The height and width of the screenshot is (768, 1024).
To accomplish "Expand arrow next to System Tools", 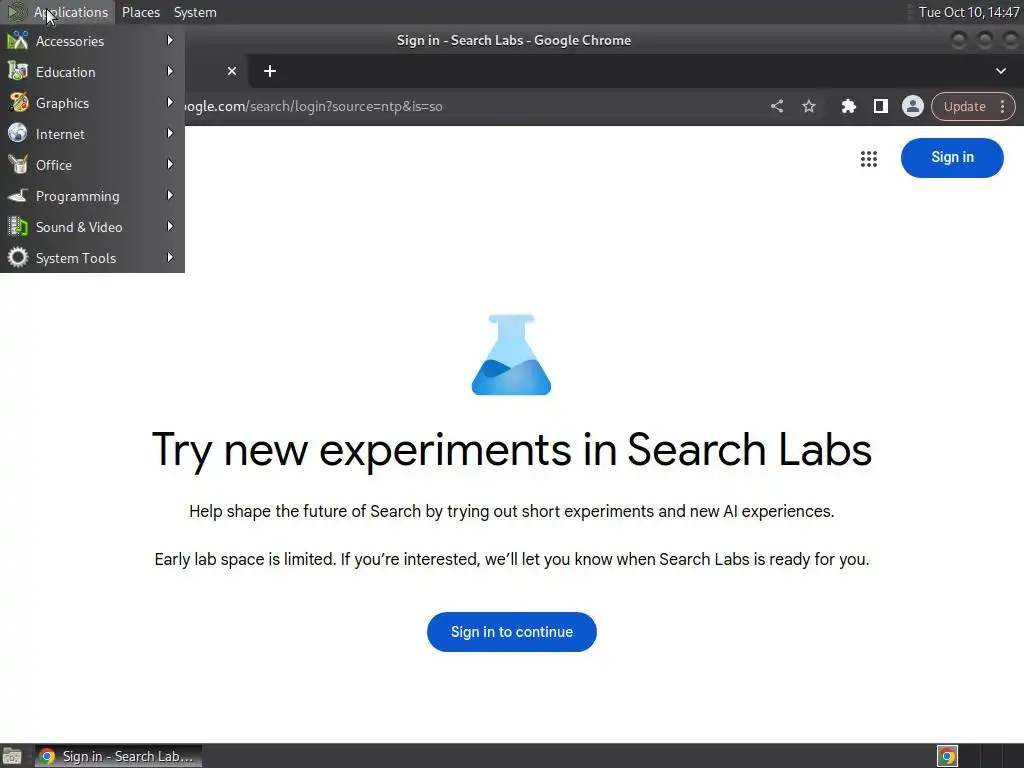I will tap(170, 257).
